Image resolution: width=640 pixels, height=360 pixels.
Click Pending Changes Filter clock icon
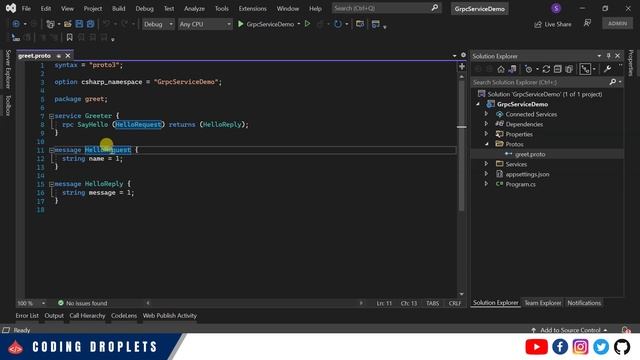[529, 69]
